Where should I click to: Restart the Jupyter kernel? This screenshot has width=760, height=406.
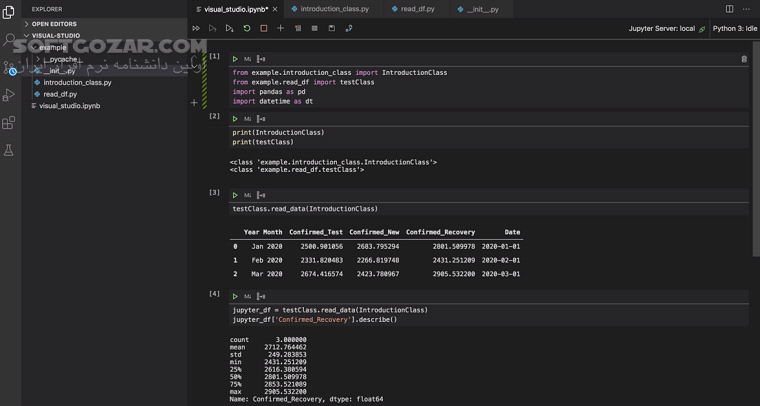pos(247,29)
